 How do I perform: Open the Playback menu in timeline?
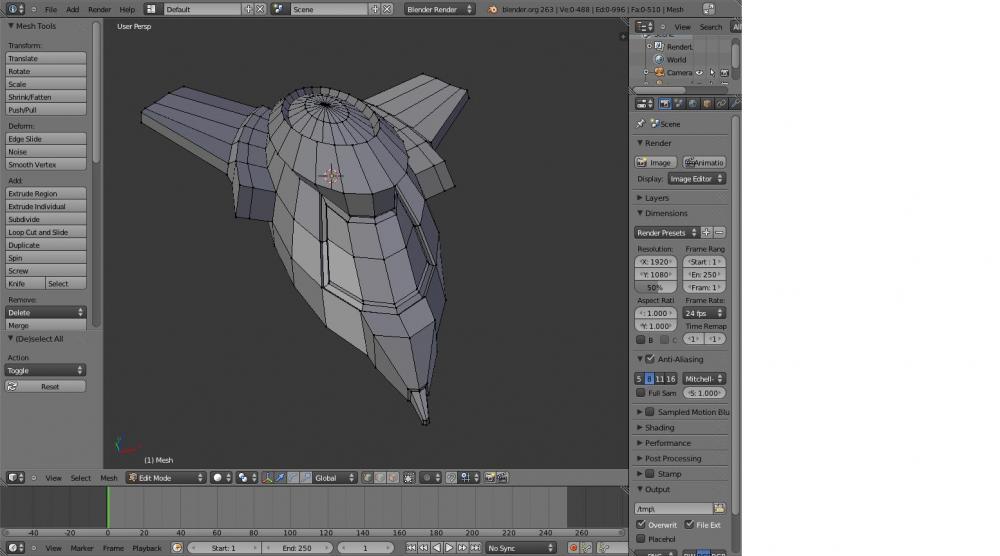147,548
